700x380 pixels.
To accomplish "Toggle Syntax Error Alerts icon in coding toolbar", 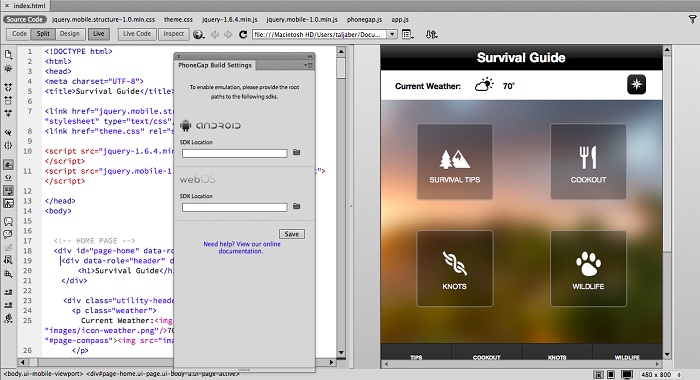I will tap(8, 203).
